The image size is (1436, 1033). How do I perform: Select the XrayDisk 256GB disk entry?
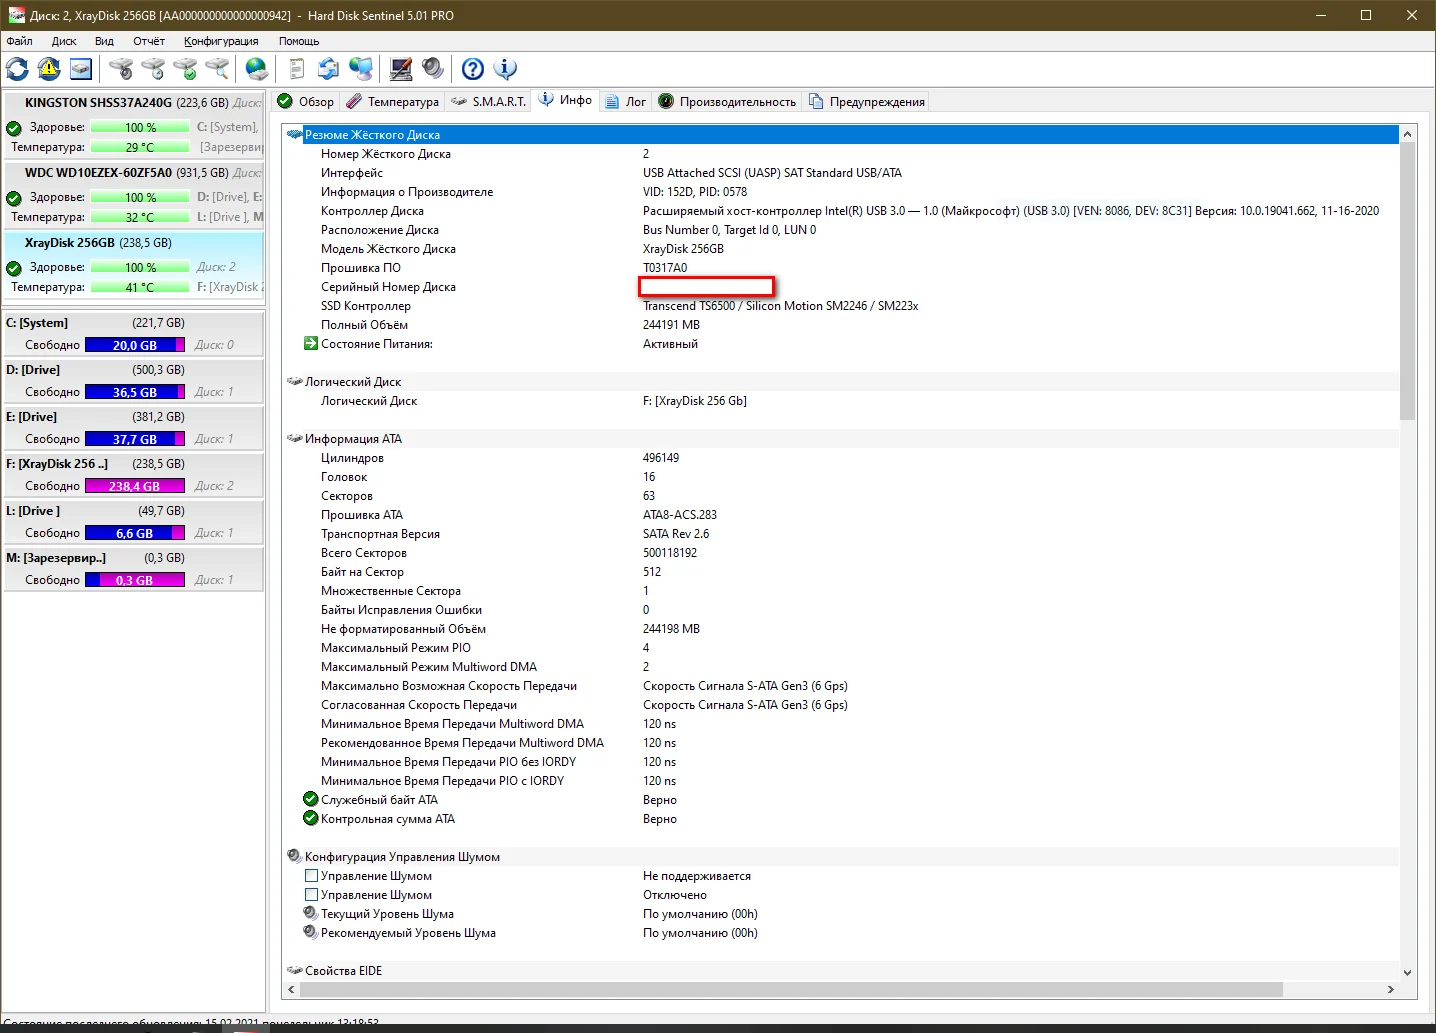pos(134,266)
